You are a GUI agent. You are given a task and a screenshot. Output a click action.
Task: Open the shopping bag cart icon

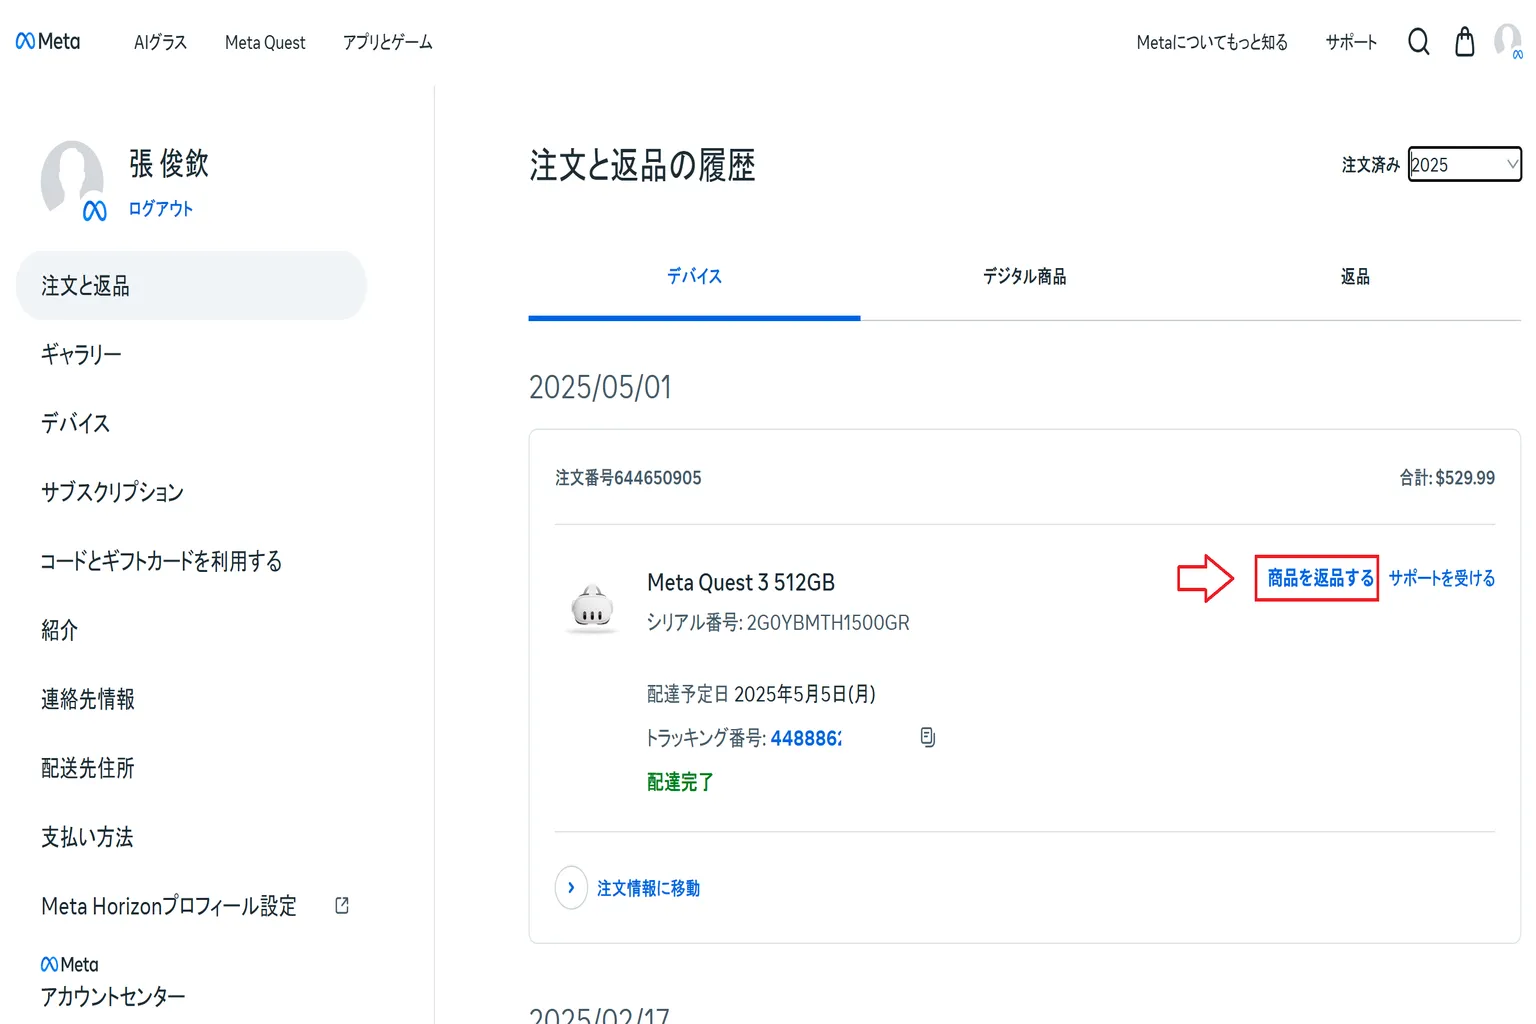[x=1464, y=41]
